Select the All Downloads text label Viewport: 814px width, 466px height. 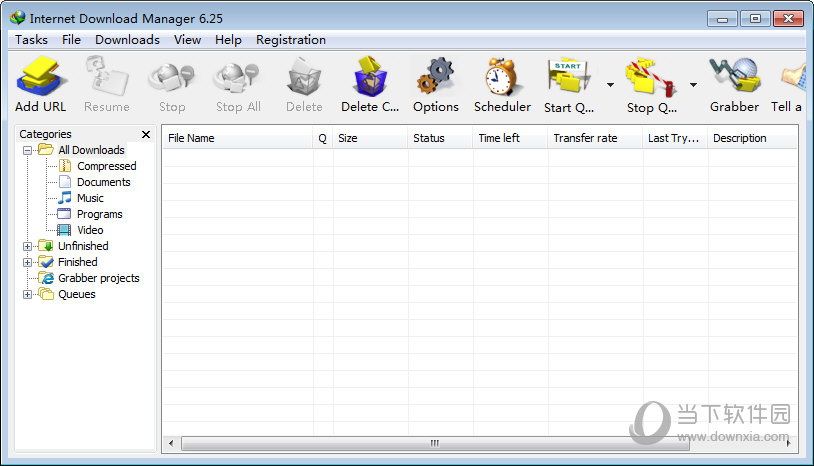click(91, 150)
